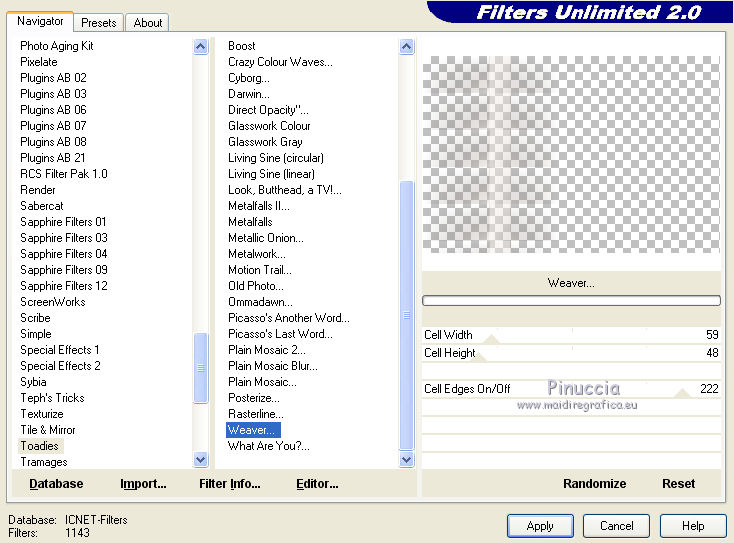Click the category list scroll-up arrow
Screen dimensions: 734x543
coord(200,46)
